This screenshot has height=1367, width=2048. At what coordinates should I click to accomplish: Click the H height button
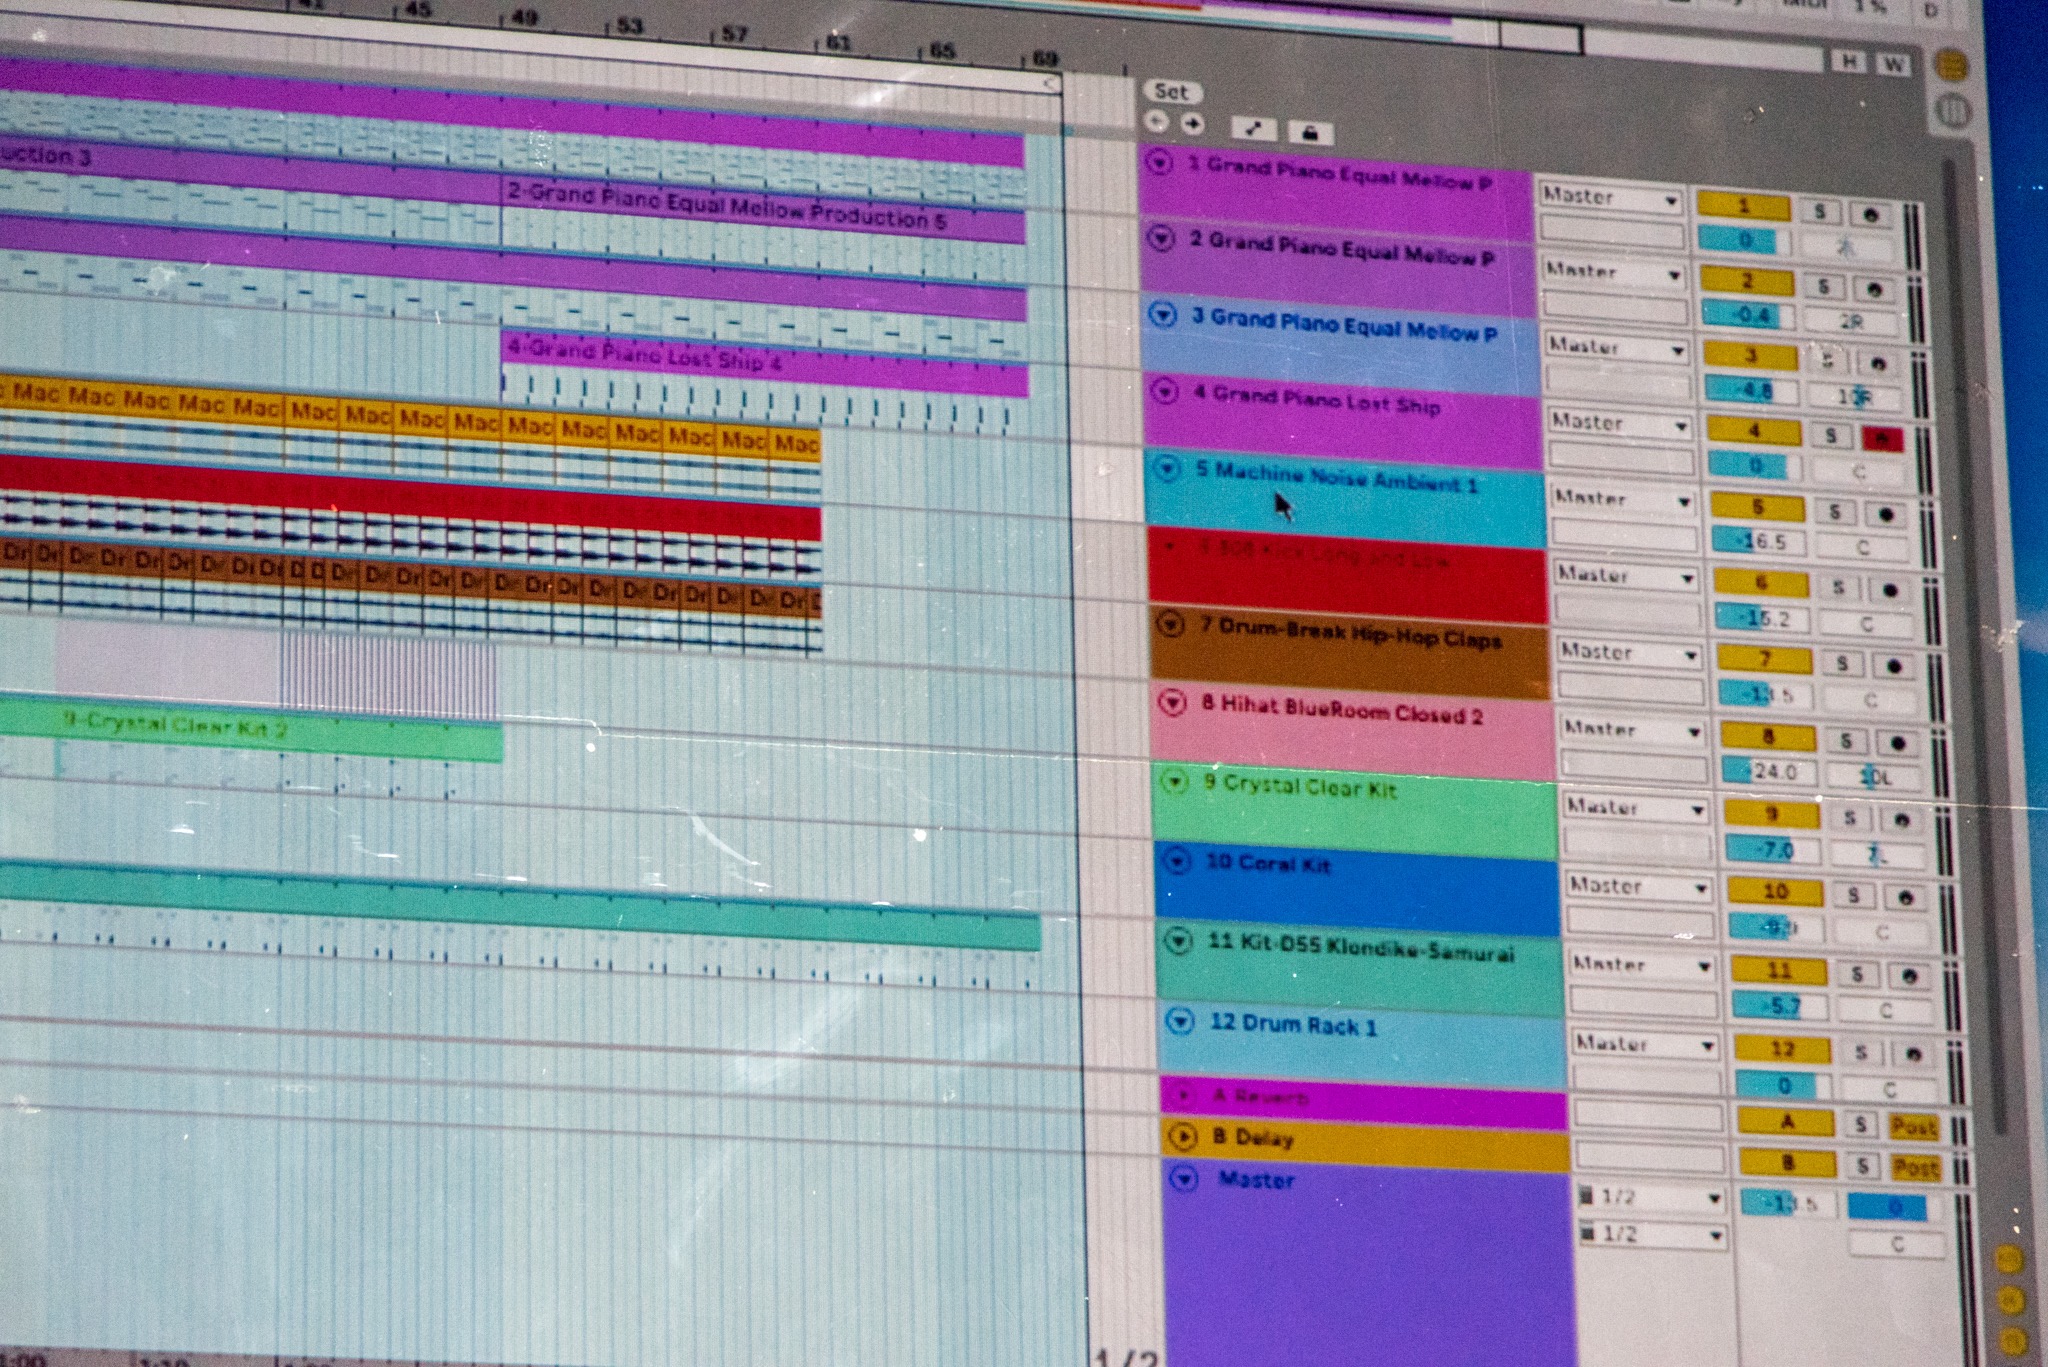[1850, 62]
